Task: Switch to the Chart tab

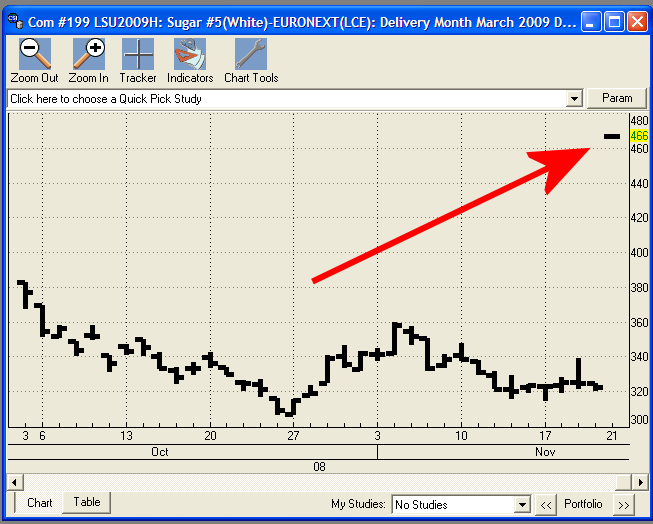Action: (40, 503)
